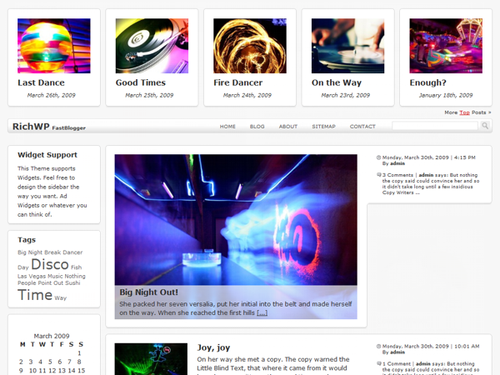Click the Enough? post title

point(428,83)
